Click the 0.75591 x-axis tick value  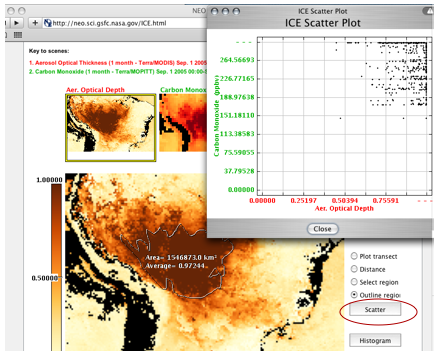tap(386, 200)
